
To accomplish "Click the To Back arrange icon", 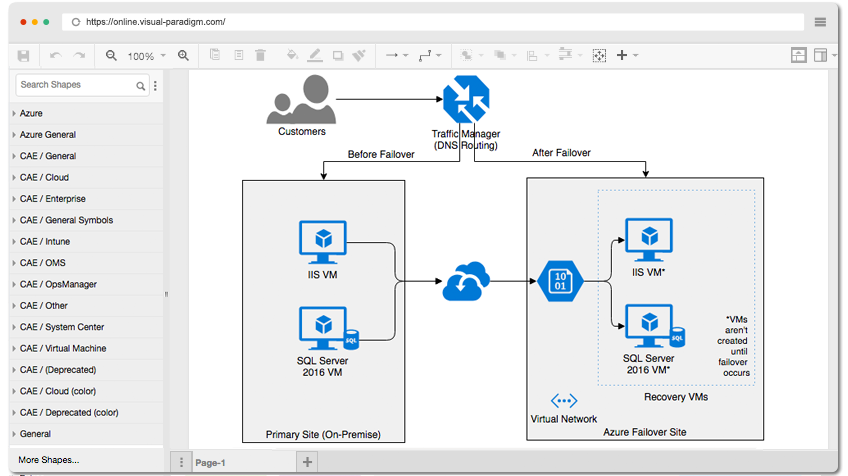I will (500, 55).
